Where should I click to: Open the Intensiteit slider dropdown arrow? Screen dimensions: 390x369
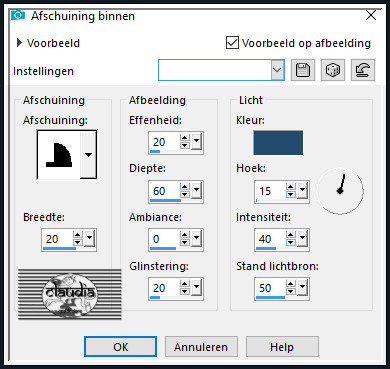302,239
